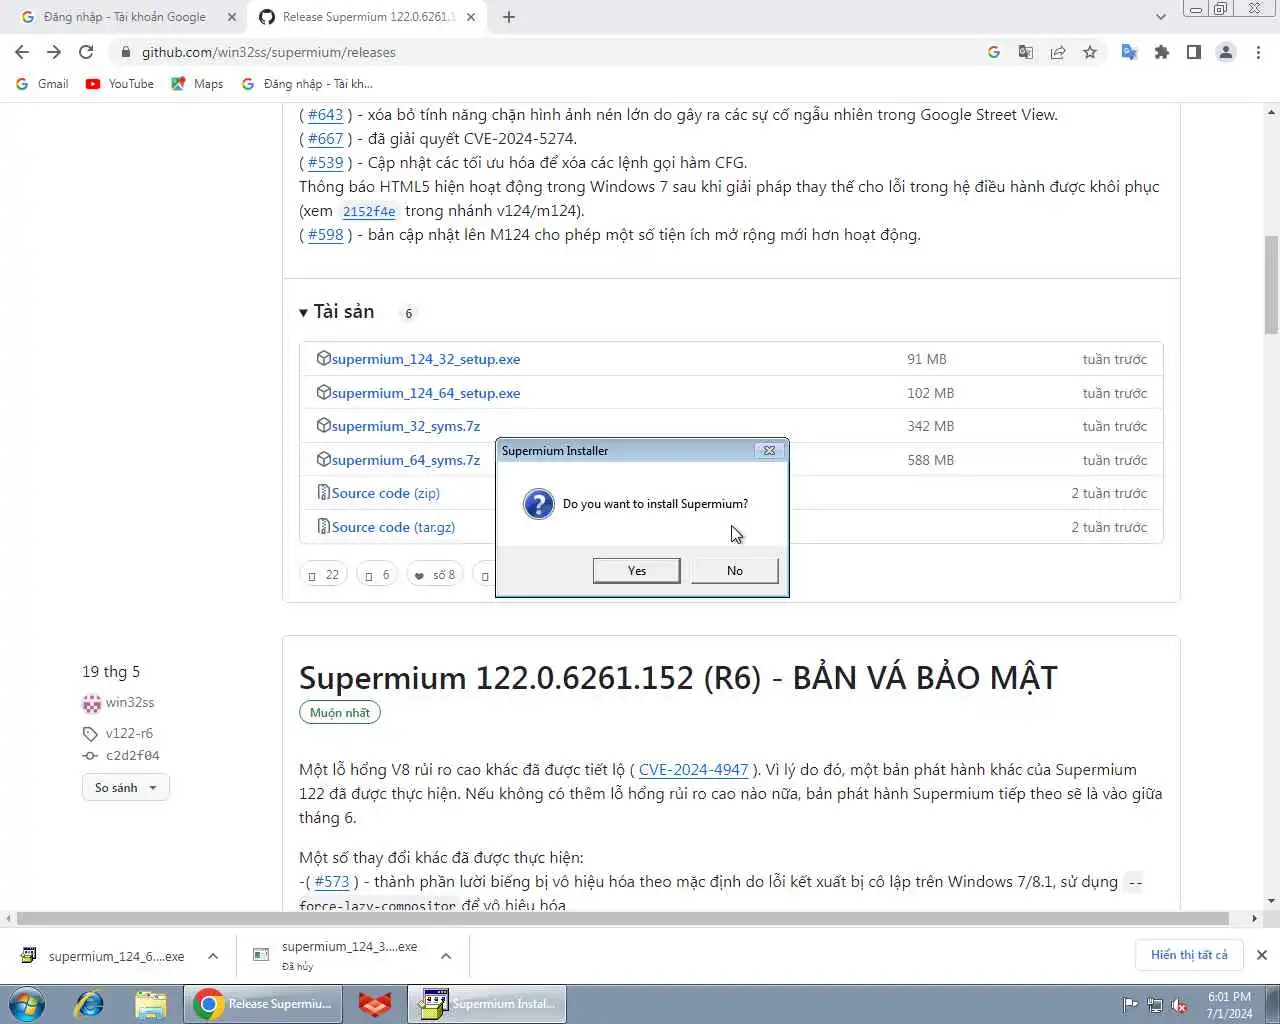Click the reaction button showing 22

[323, 575]
